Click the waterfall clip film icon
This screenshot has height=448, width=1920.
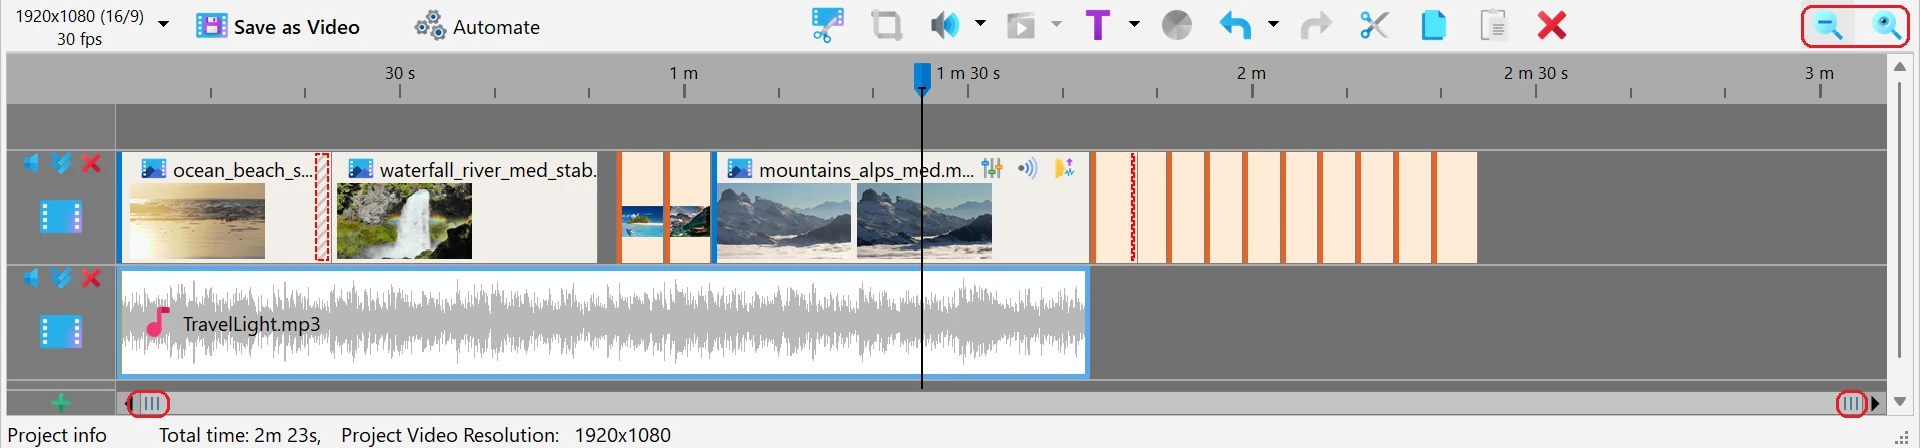360,169
